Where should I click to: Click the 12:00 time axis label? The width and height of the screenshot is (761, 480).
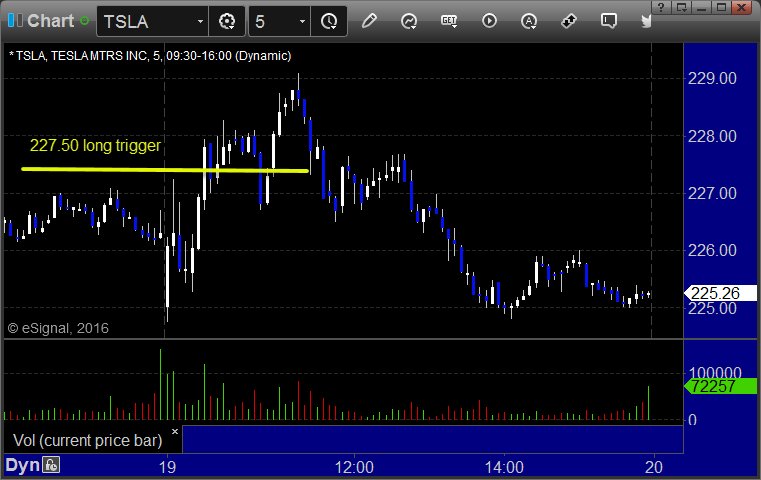point(354,467)
